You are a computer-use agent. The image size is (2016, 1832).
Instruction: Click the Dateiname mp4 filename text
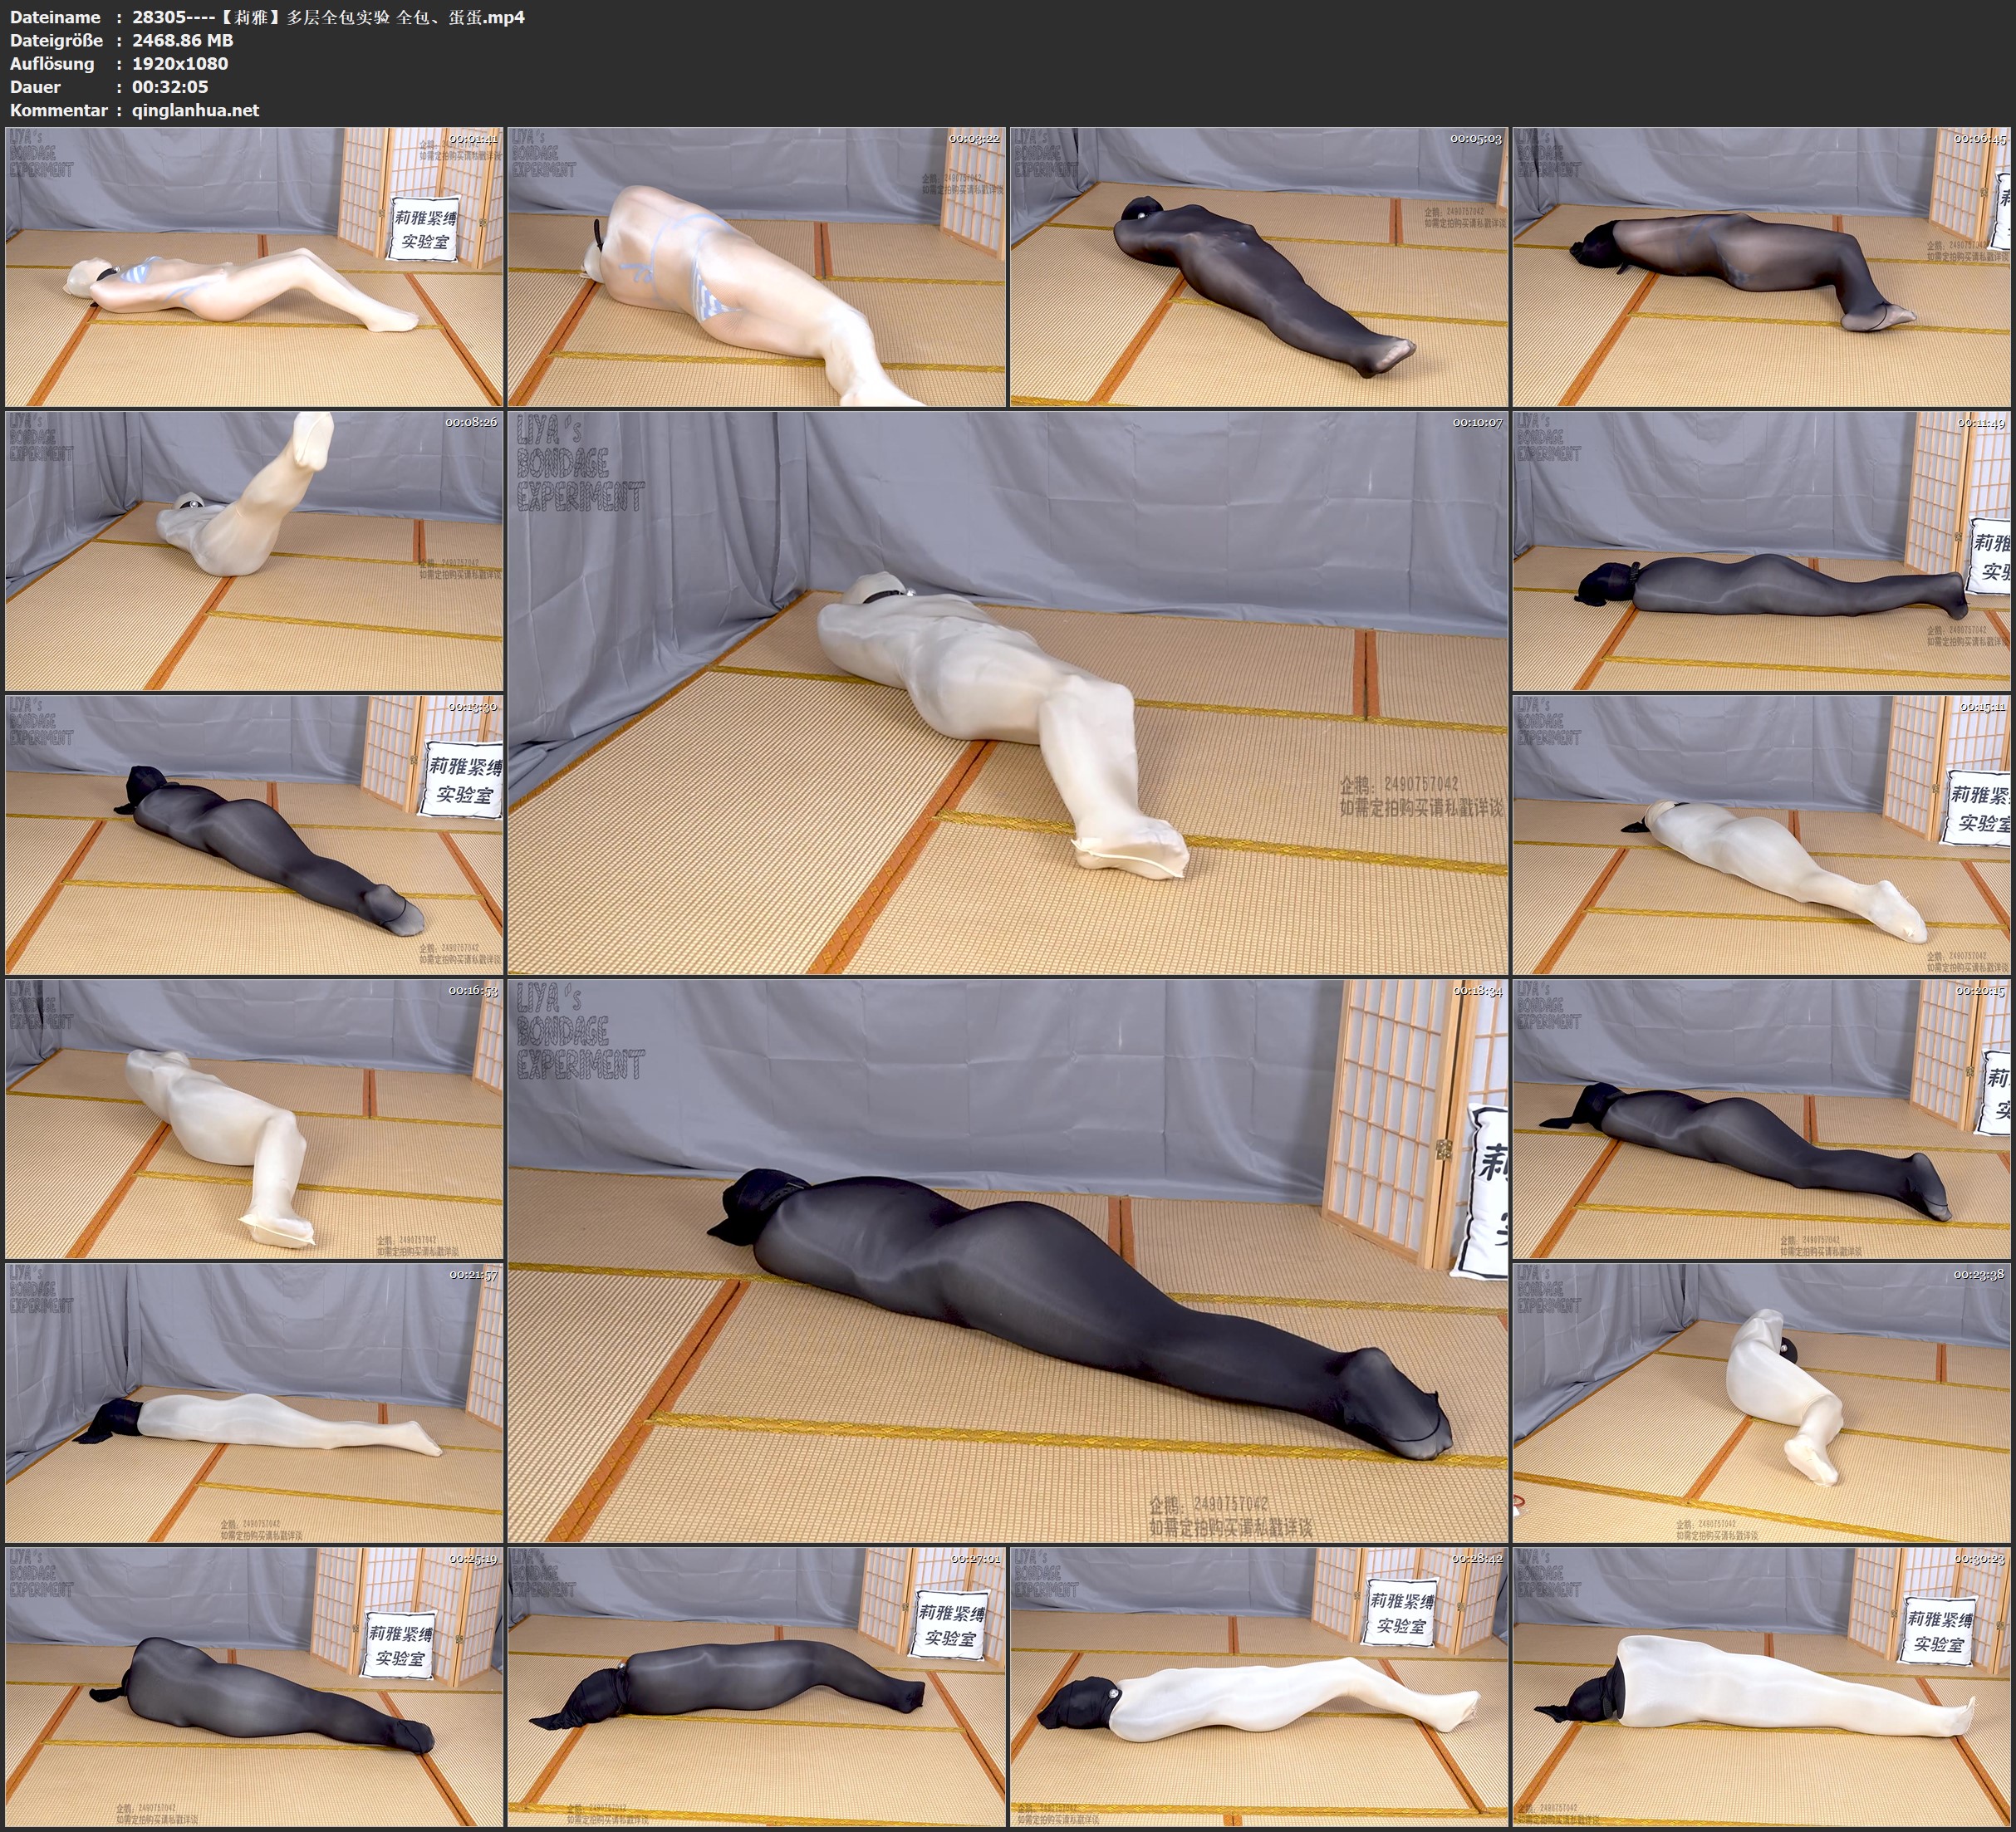[x=328, y=17]
